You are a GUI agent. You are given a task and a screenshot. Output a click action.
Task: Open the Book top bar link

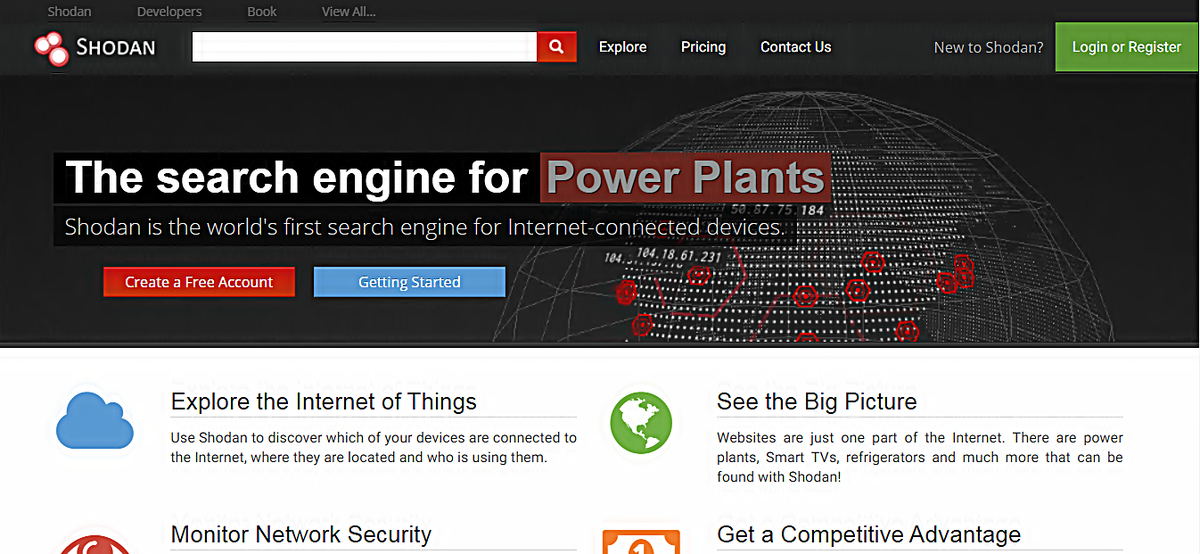pos(262,12)
